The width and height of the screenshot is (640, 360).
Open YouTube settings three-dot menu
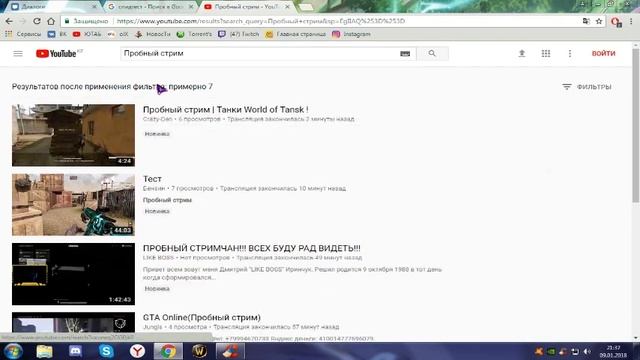click(x=570, y=53)
